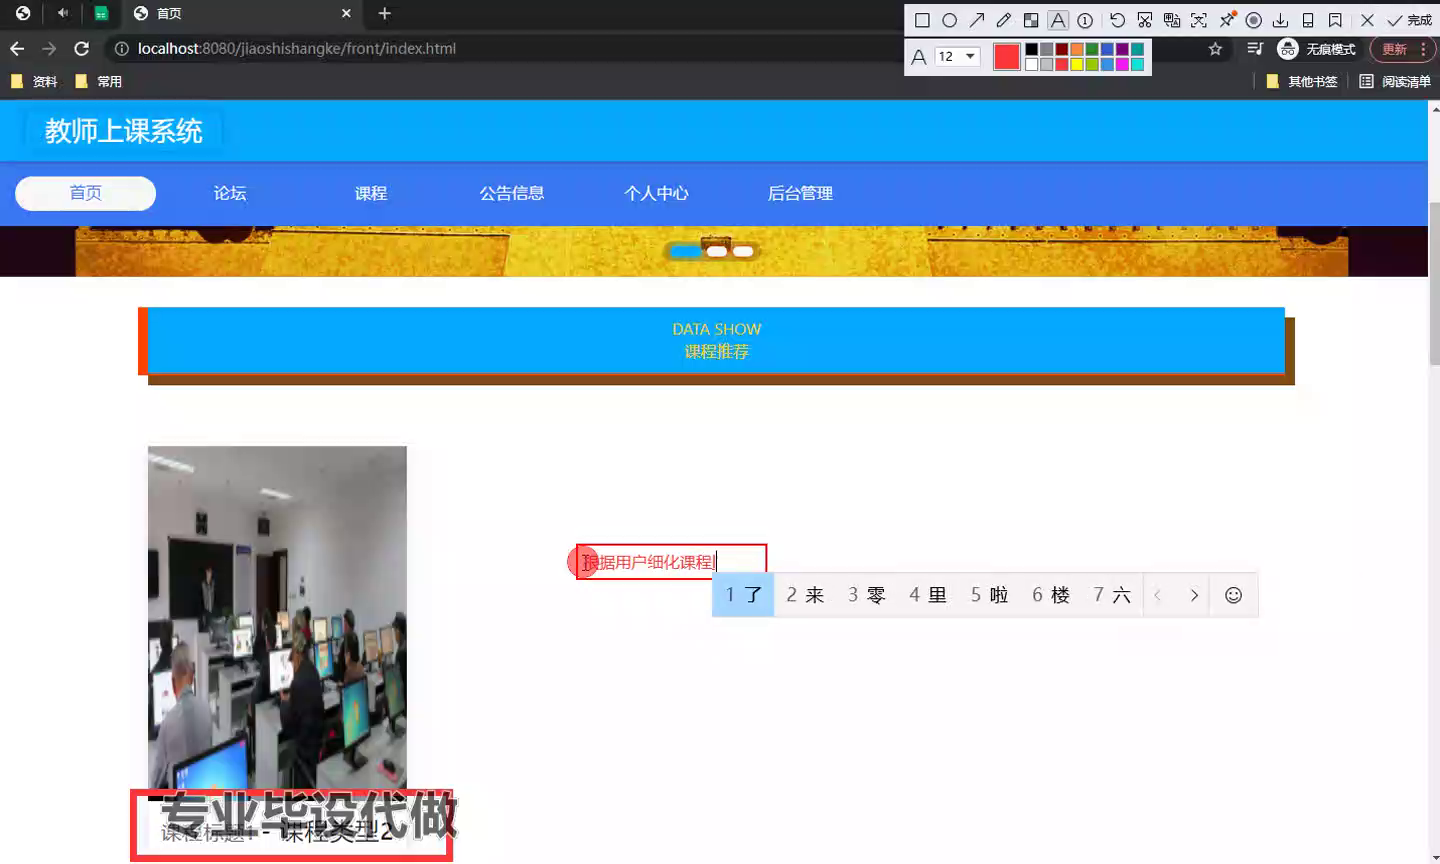This screenshot has height=864, width=1440.
Task: Open the media control icon in Chrome toolbar
Action: click(1255, 48)
